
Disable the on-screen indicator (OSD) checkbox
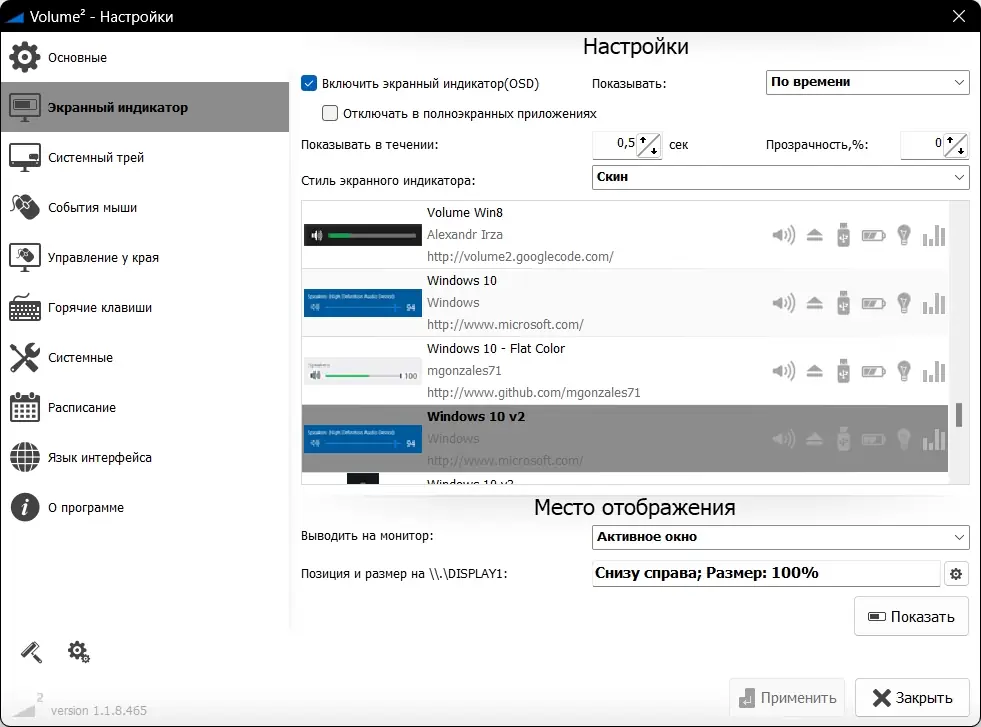[x=309, y=84]
